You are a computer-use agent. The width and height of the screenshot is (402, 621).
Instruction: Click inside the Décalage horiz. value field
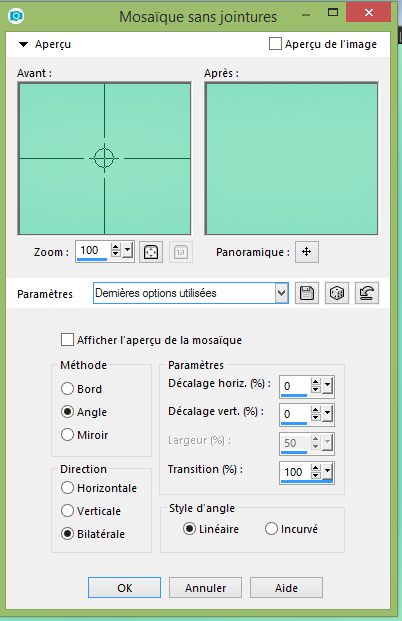pyautogui.click(x=295, y=386)
